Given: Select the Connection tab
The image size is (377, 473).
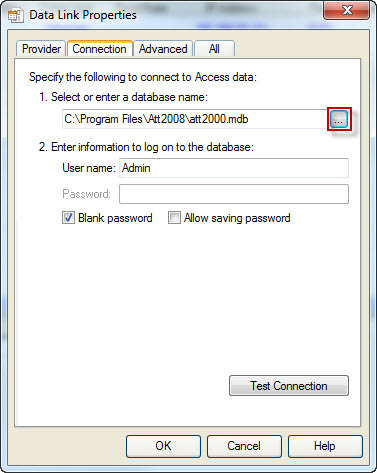Looking at the screenshot, I should click(100, 49).
